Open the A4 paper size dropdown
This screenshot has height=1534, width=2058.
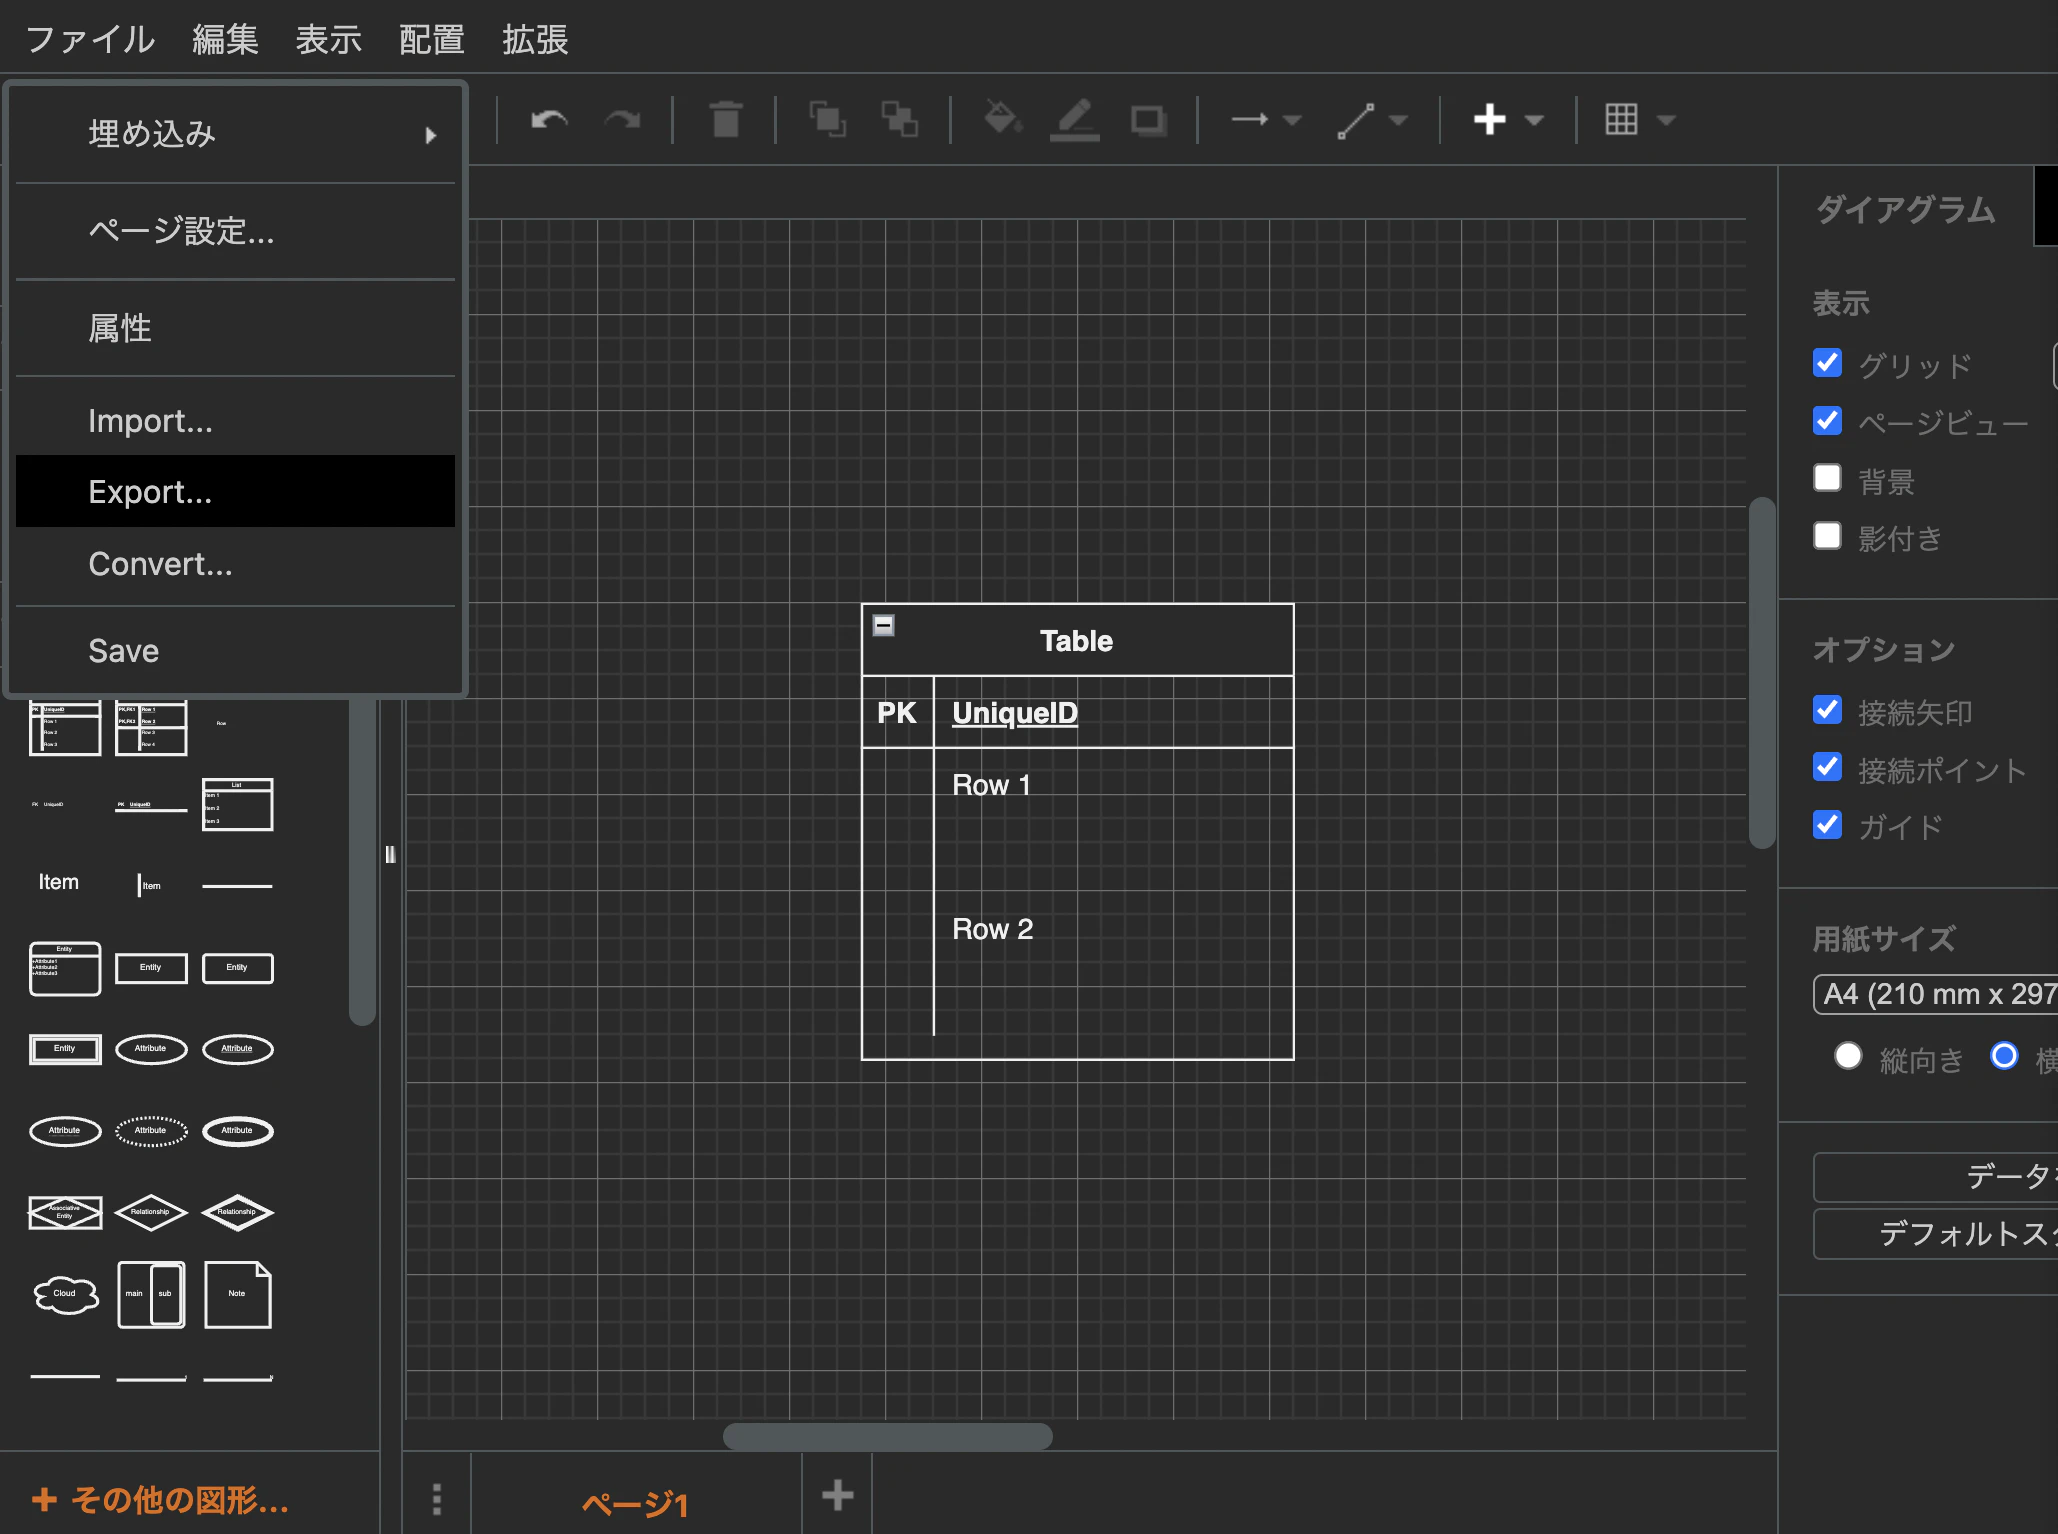click(1935, 994)
